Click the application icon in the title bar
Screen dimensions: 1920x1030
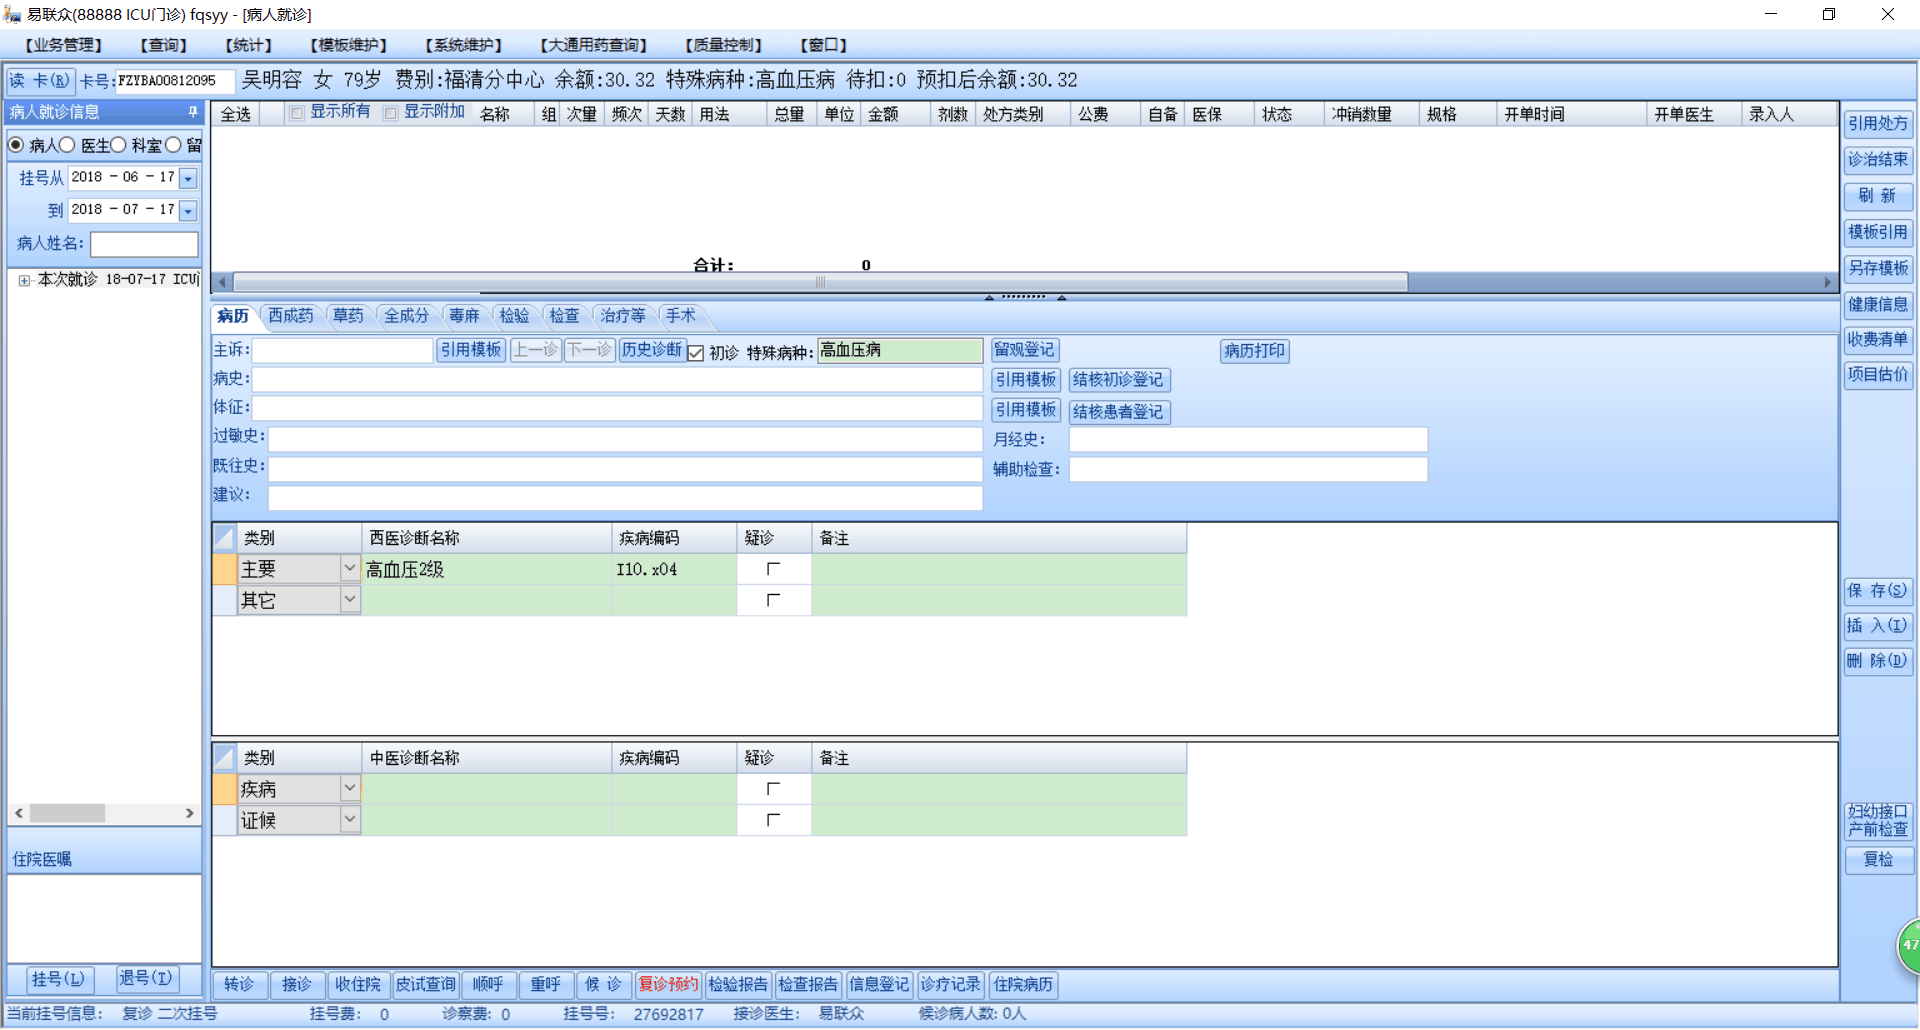point(13,14)
